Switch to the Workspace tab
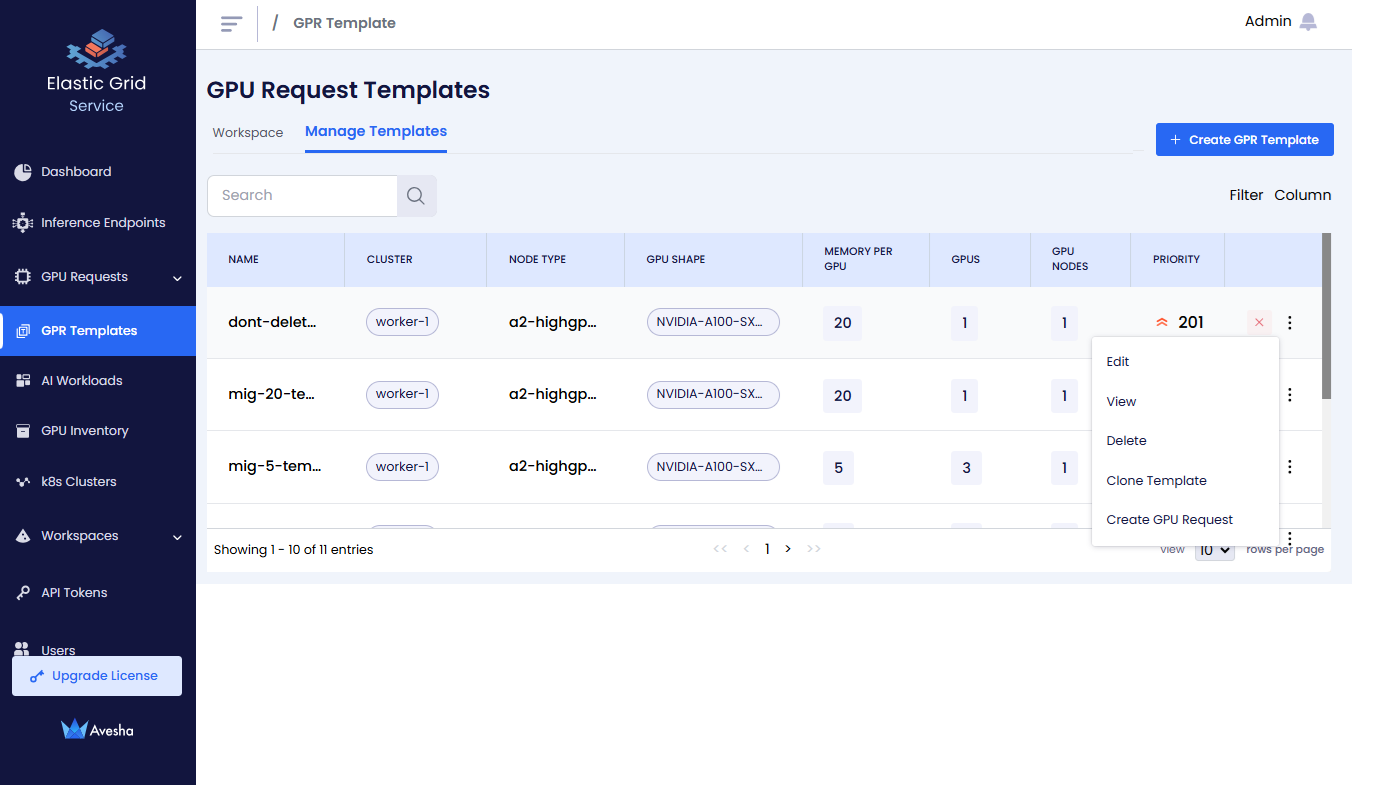1375x786 pixels. pos(248,133)
